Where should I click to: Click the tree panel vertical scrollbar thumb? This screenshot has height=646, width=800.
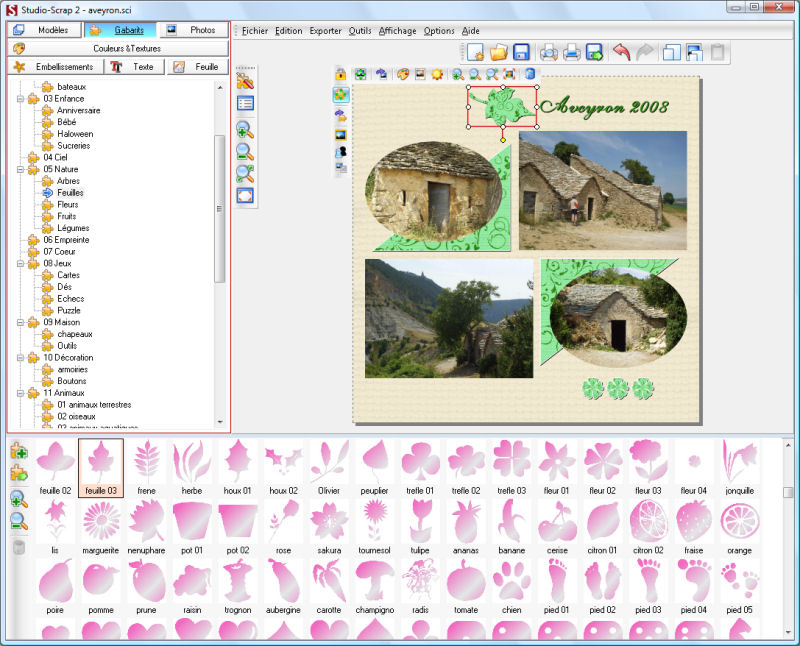[x=220, y=209]
